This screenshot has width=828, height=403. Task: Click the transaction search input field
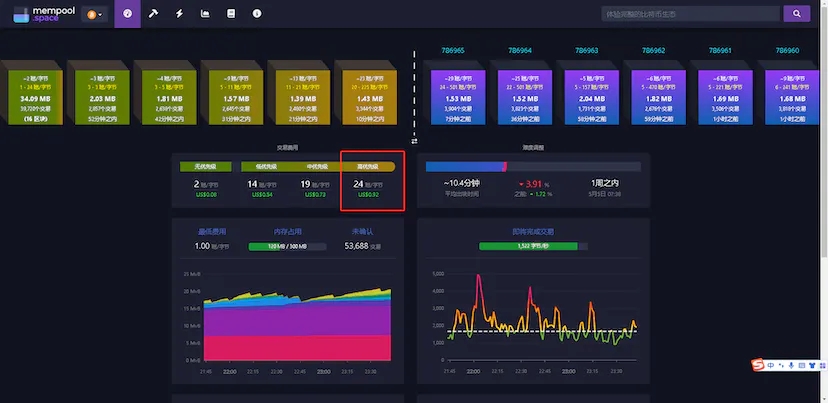click(x=689, y=14)
